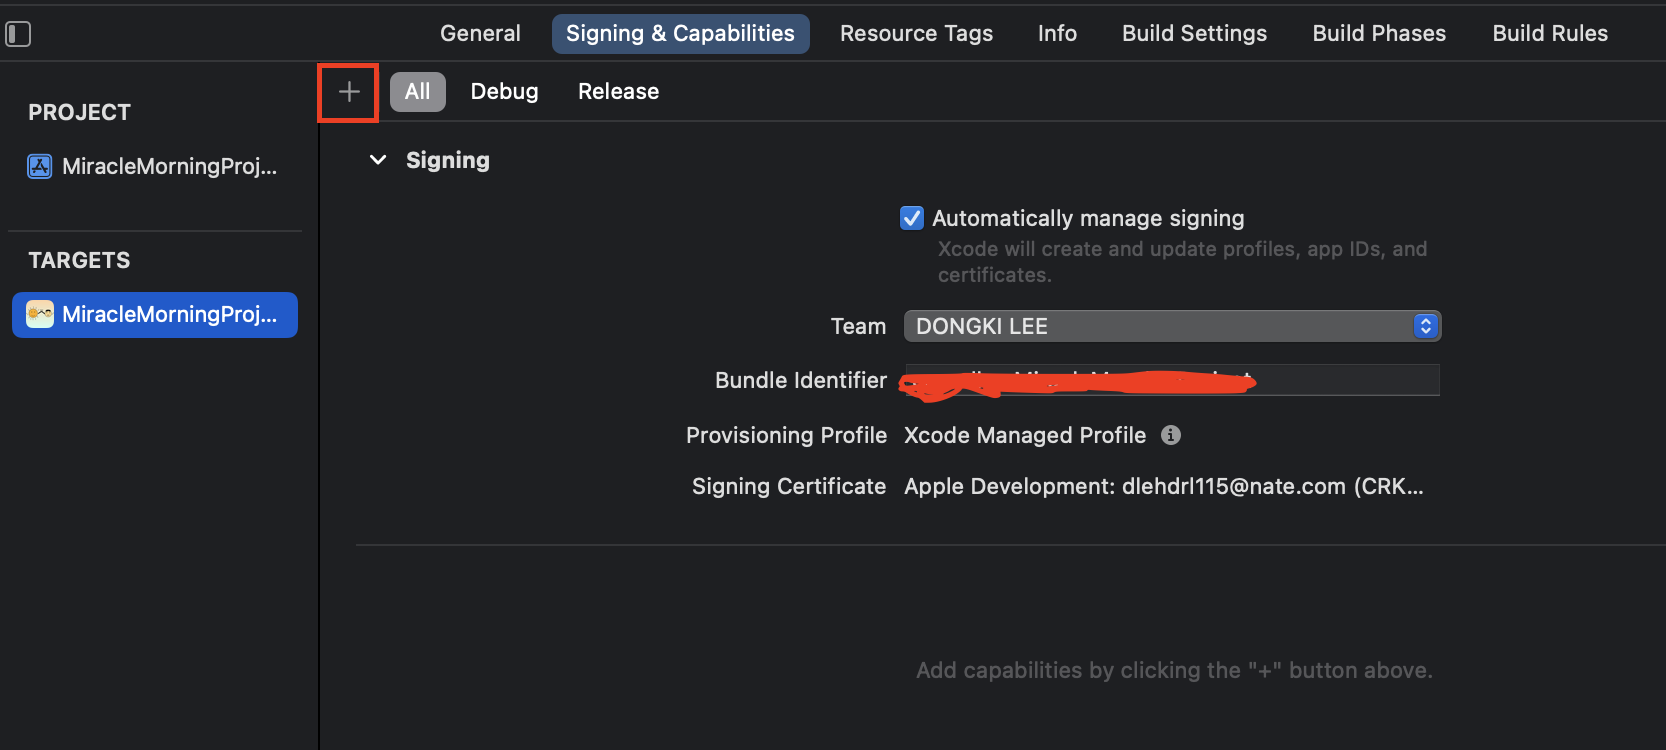Switch to the General tab
Viewport: 1666px width, 750px height.
tap(480, 33)
